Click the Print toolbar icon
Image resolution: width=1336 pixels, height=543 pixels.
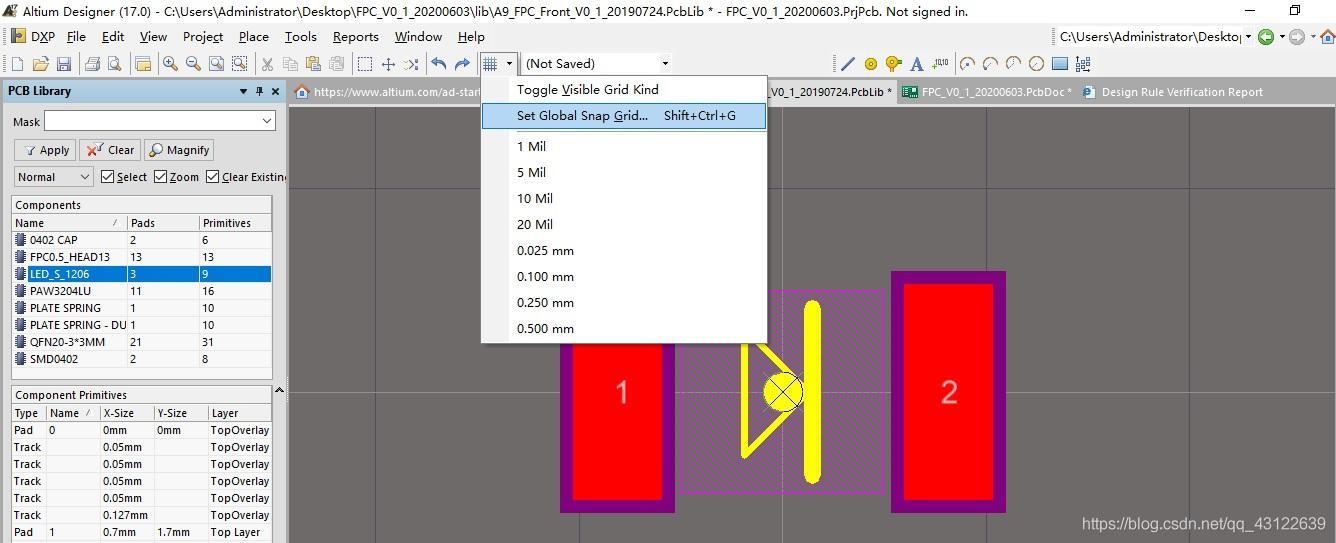click(x=92, y=64)
